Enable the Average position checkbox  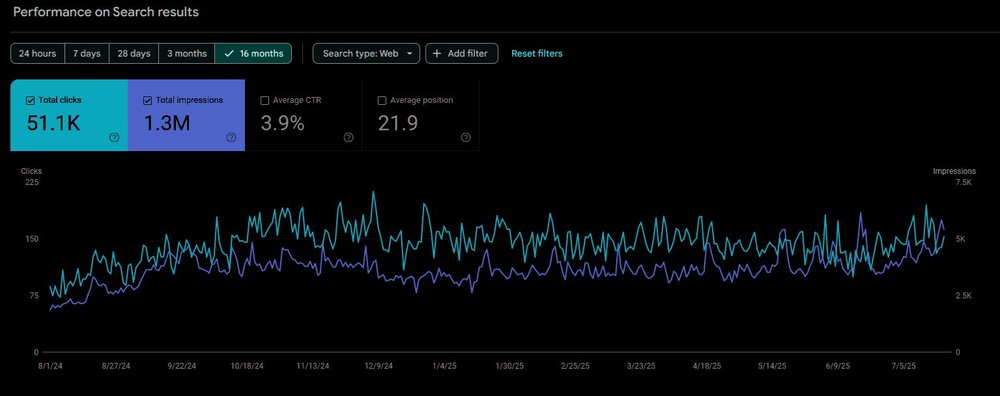pyautogui.click(x=382, y=100)
